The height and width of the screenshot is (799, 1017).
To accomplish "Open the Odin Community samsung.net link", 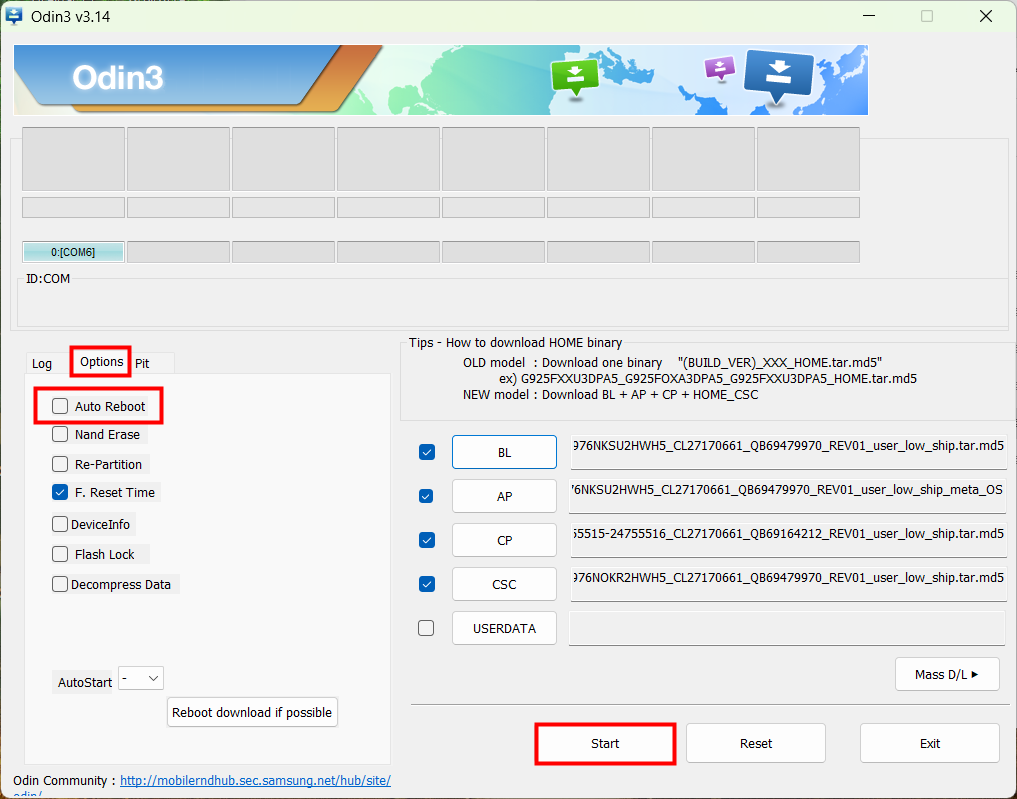I will coord(256,780).
